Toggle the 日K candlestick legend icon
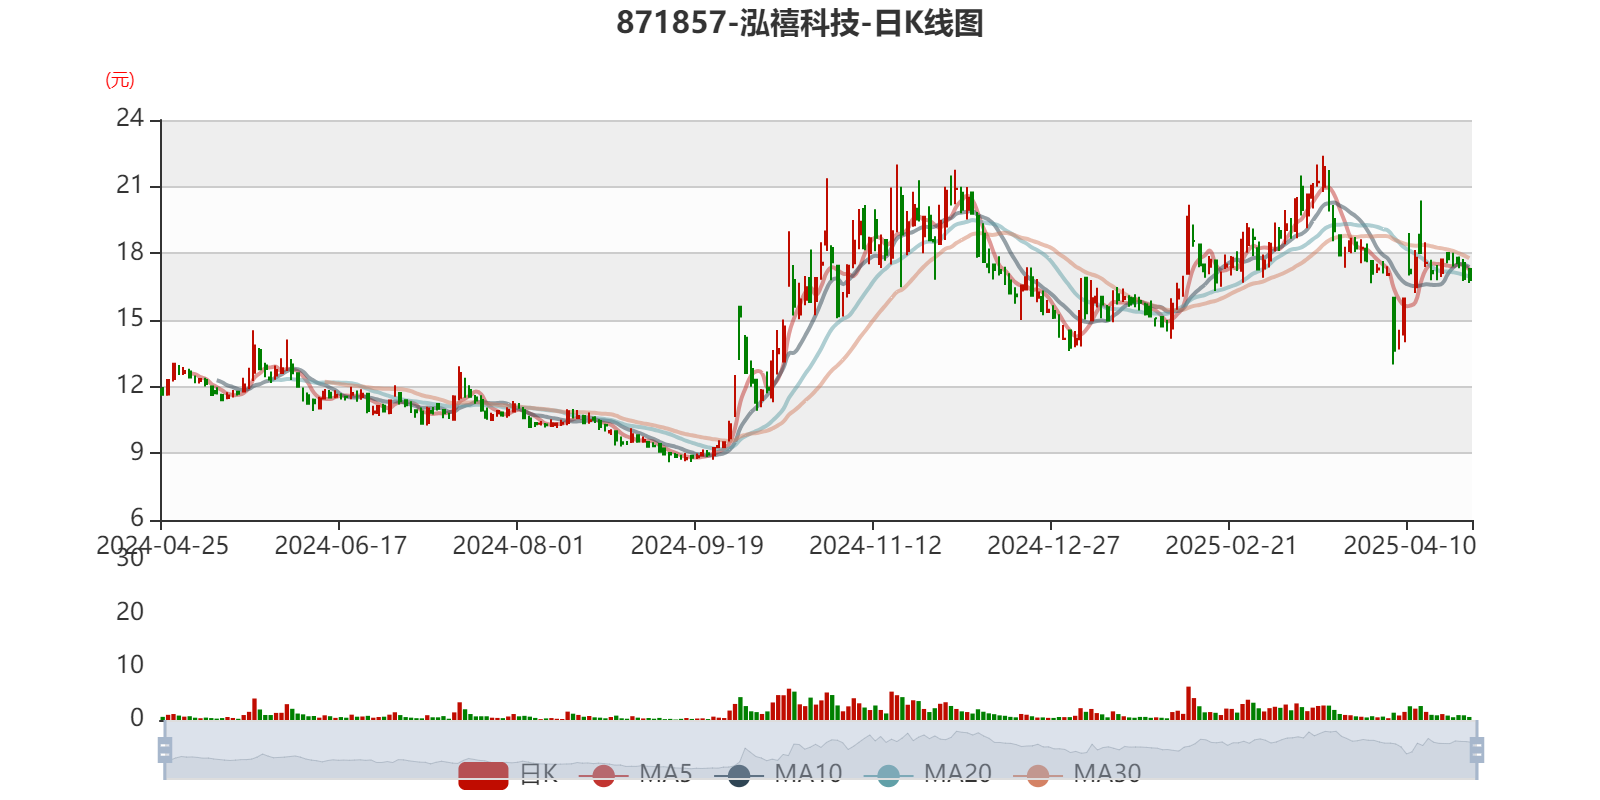This screenshot has width=1600, height=800. [x=483, y=774]
